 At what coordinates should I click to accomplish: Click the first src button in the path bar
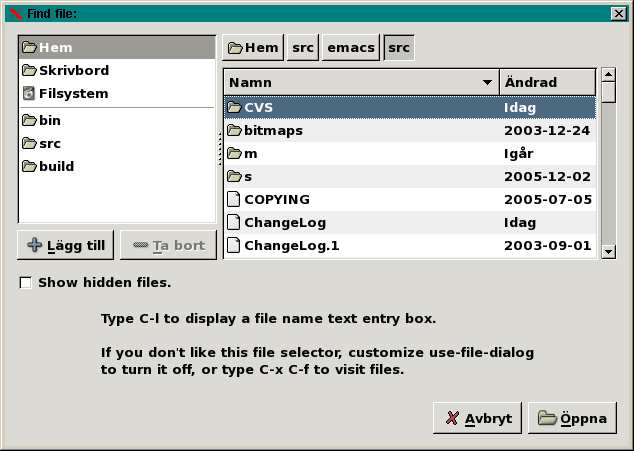point(303,48)
